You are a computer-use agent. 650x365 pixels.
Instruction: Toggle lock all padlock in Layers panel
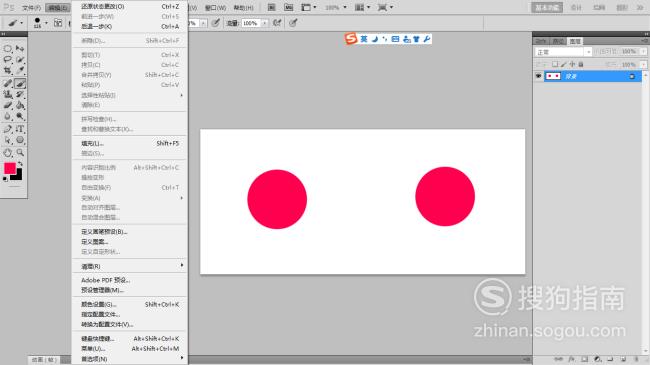click(581, 64)
